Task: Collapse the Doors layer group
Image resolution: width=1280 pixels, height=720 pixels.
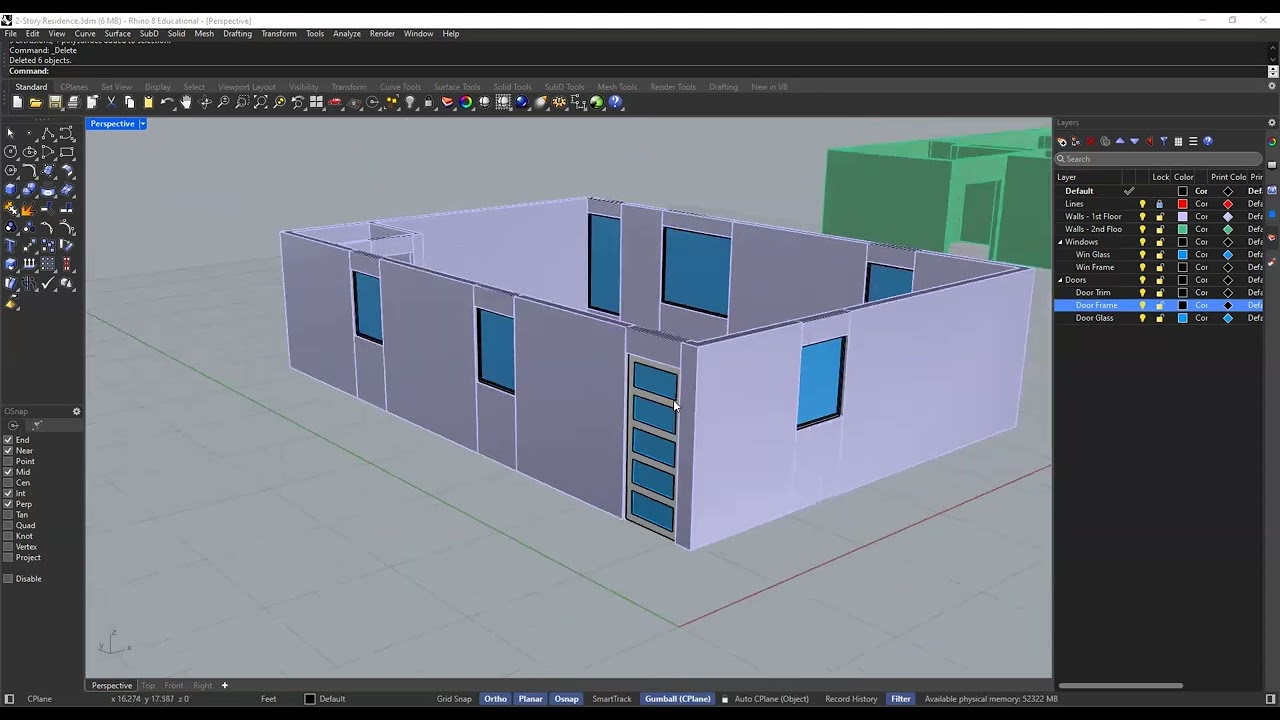Action: (x=1060, y=280)
